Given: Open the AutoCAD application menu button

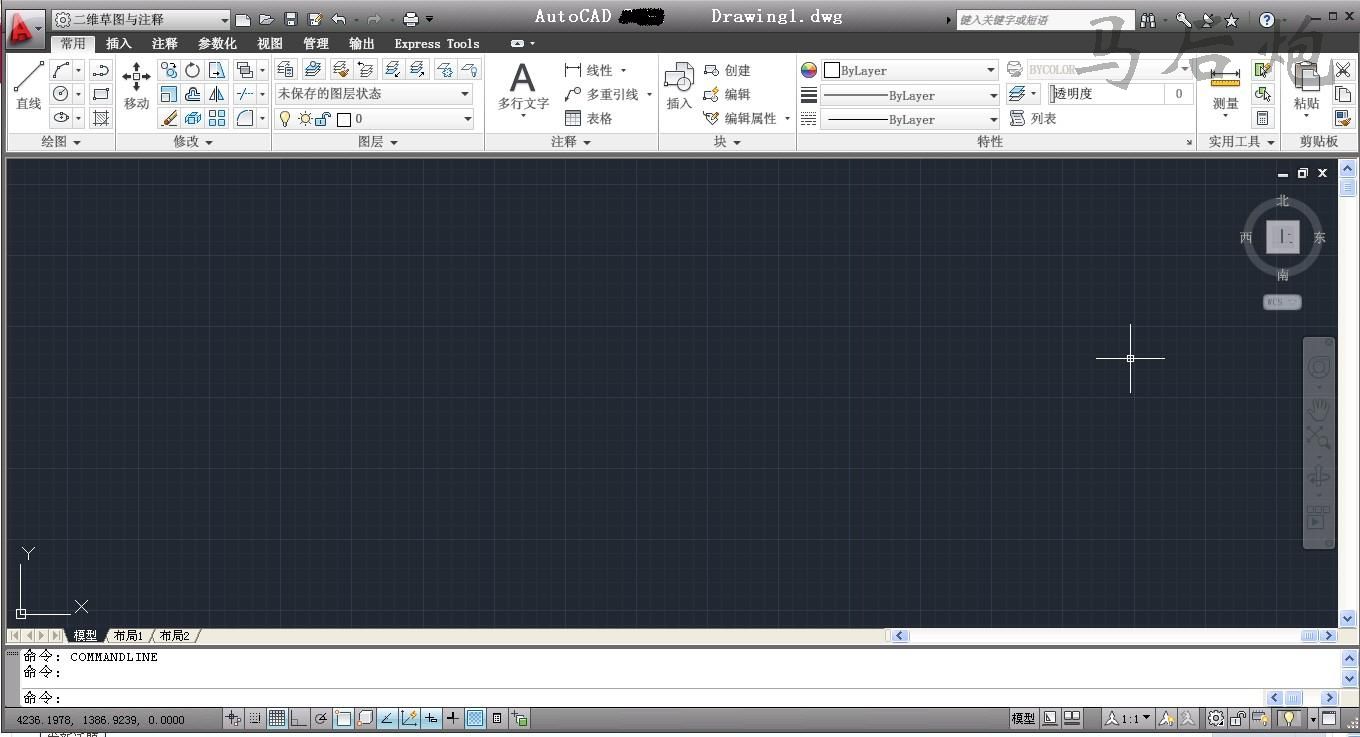Looking at the screenshot, I should (24, 29).
